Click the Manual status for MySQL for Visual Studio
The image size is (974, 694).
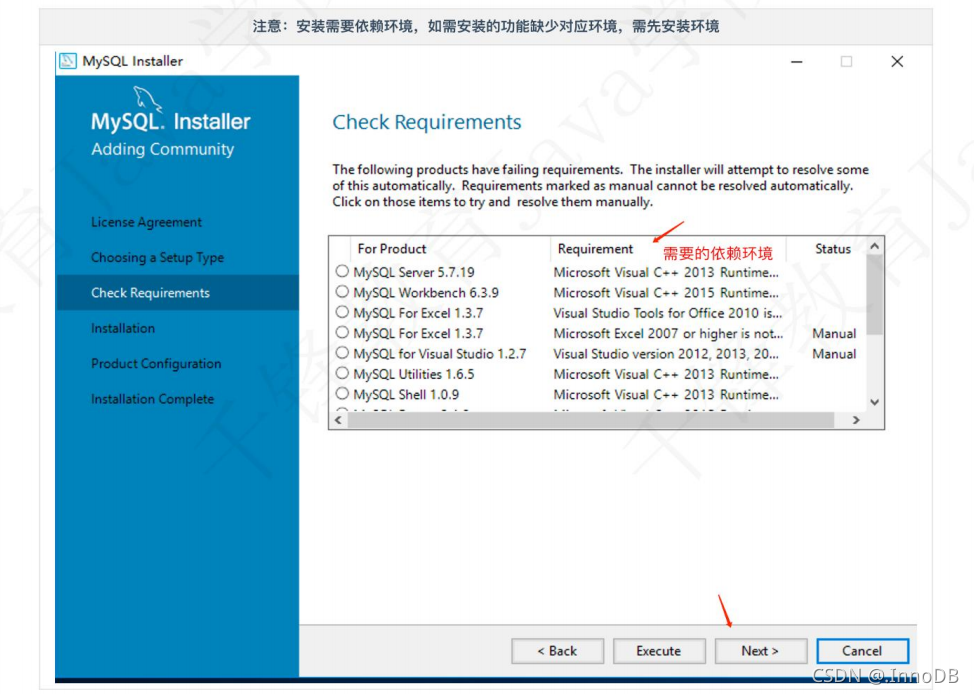[x=834, y=354]
